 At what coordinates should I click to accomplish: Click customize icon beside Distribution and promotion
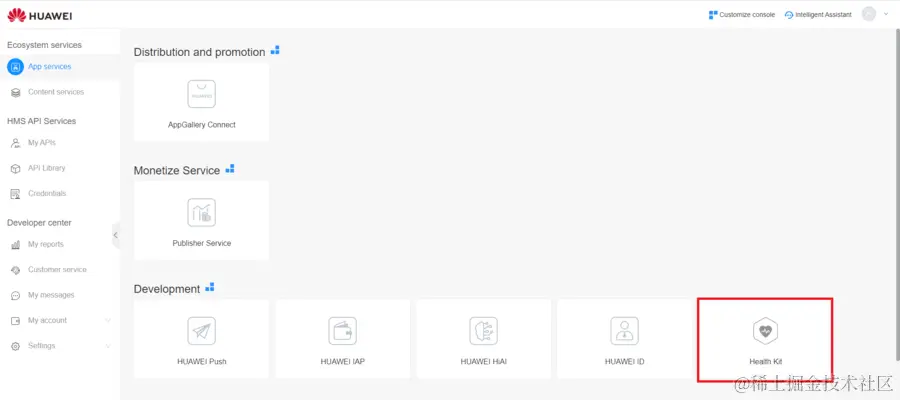pos(275,51)
